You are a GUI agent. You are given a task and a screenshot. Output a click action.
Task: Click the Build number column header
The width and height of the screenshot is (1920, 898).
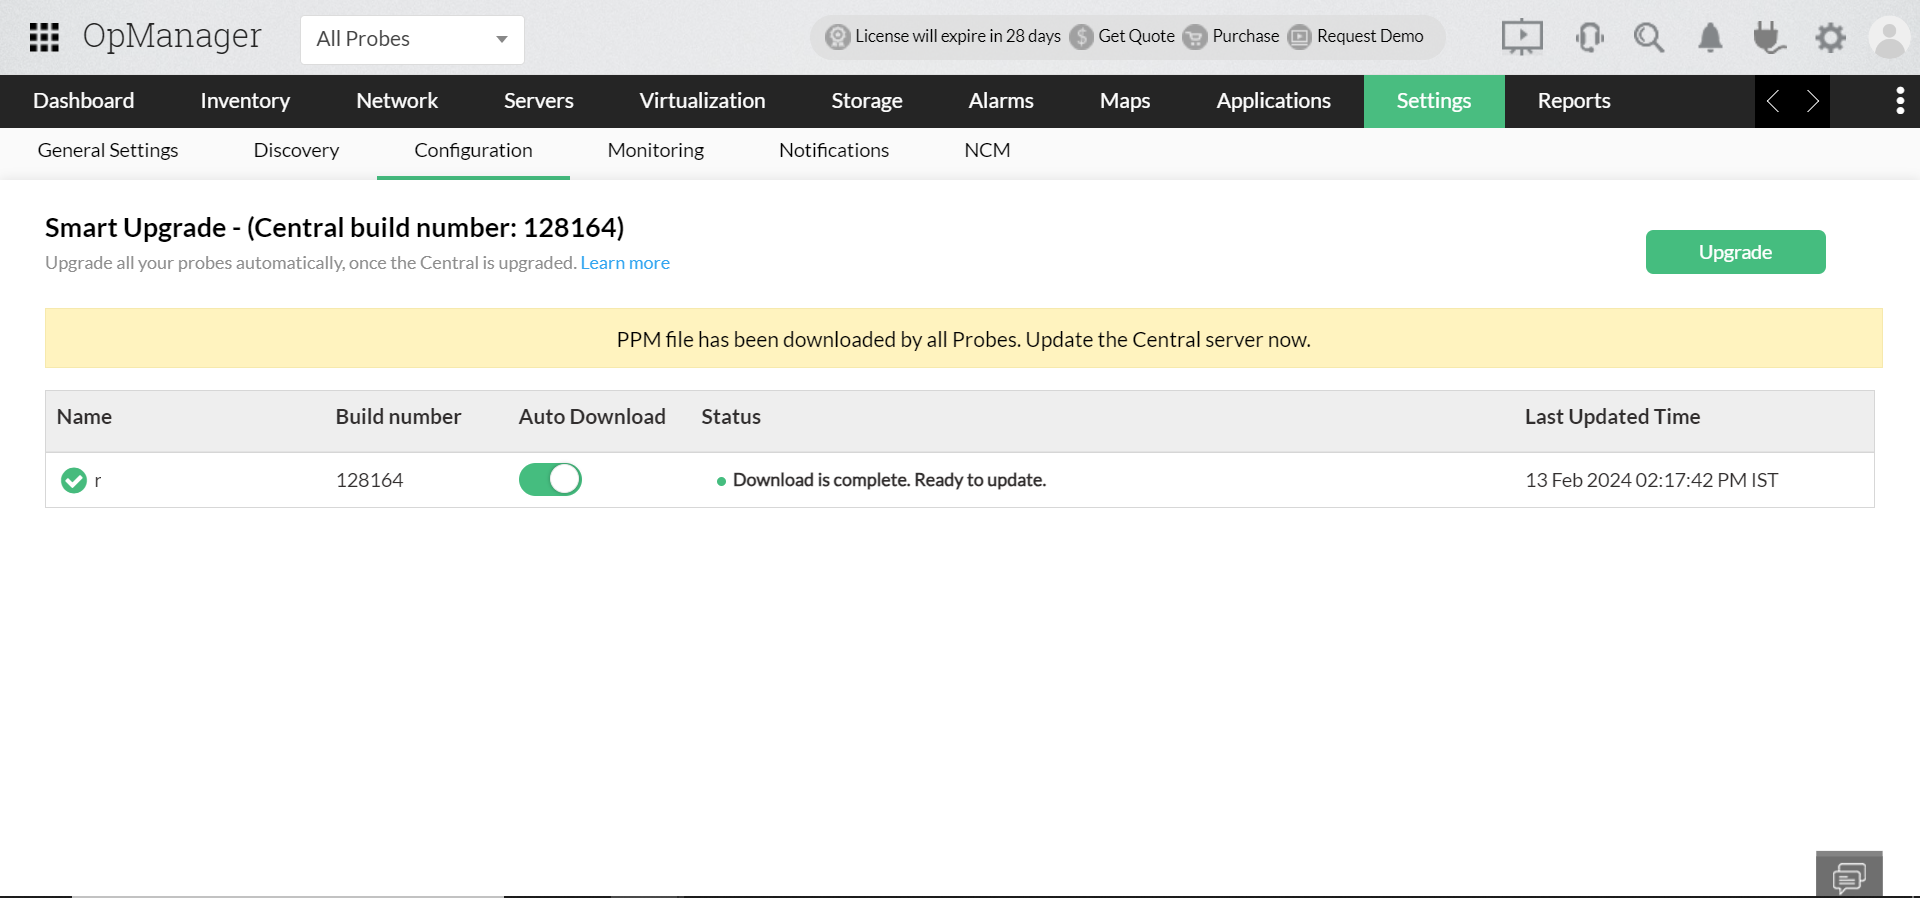tap(398, 417)
